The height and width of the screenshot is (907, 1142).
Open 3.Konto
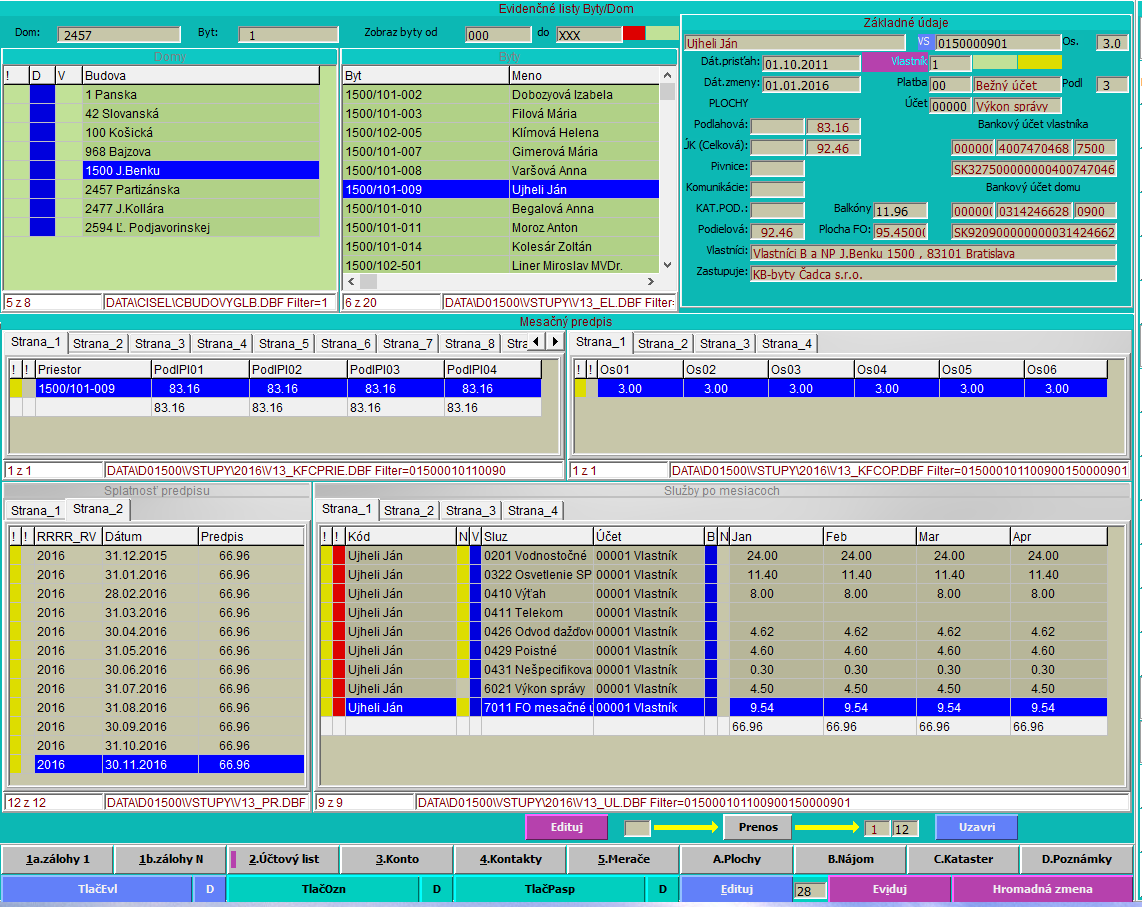pos(397,859)
